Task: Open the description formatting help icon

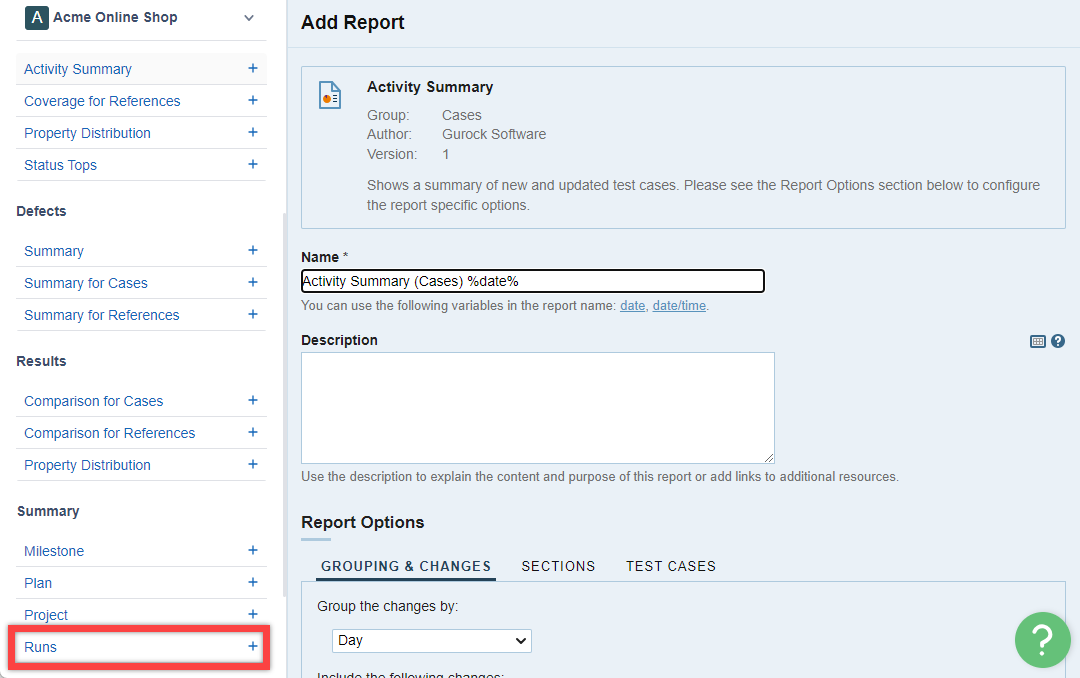Action: pyautogui.click(x=1058, y=341)
